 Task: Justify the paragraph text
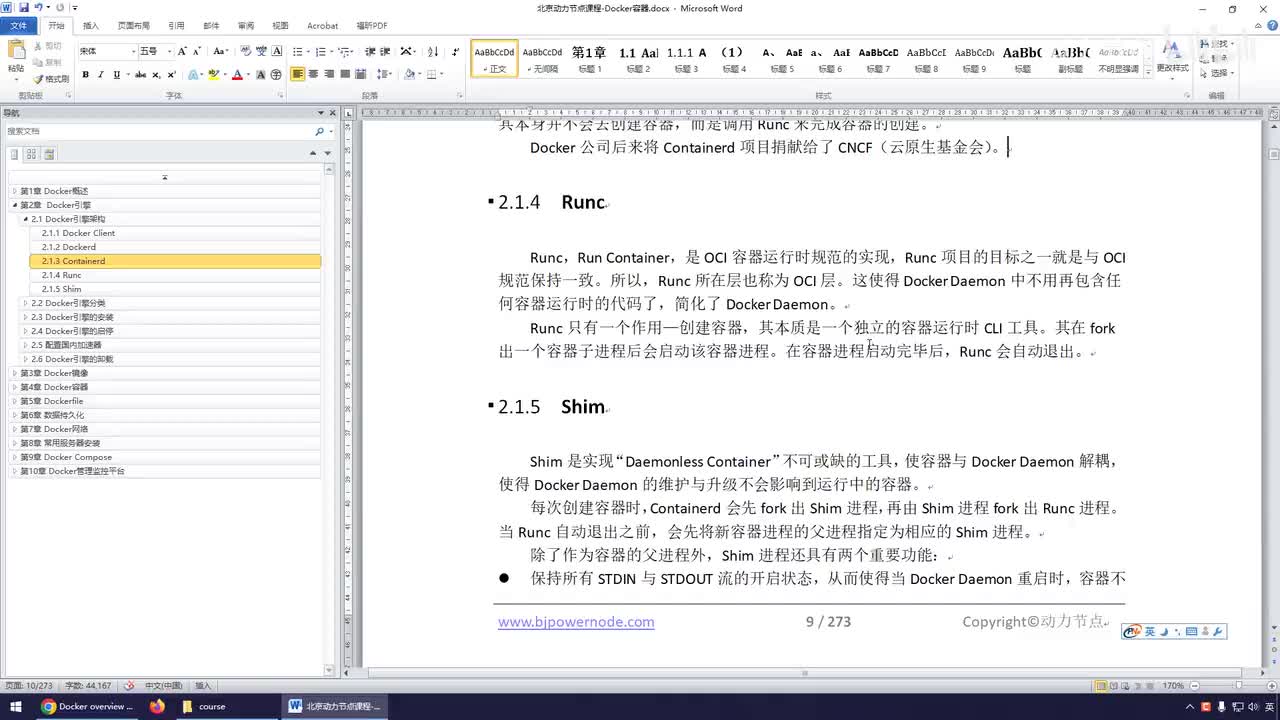click(345, 74)
